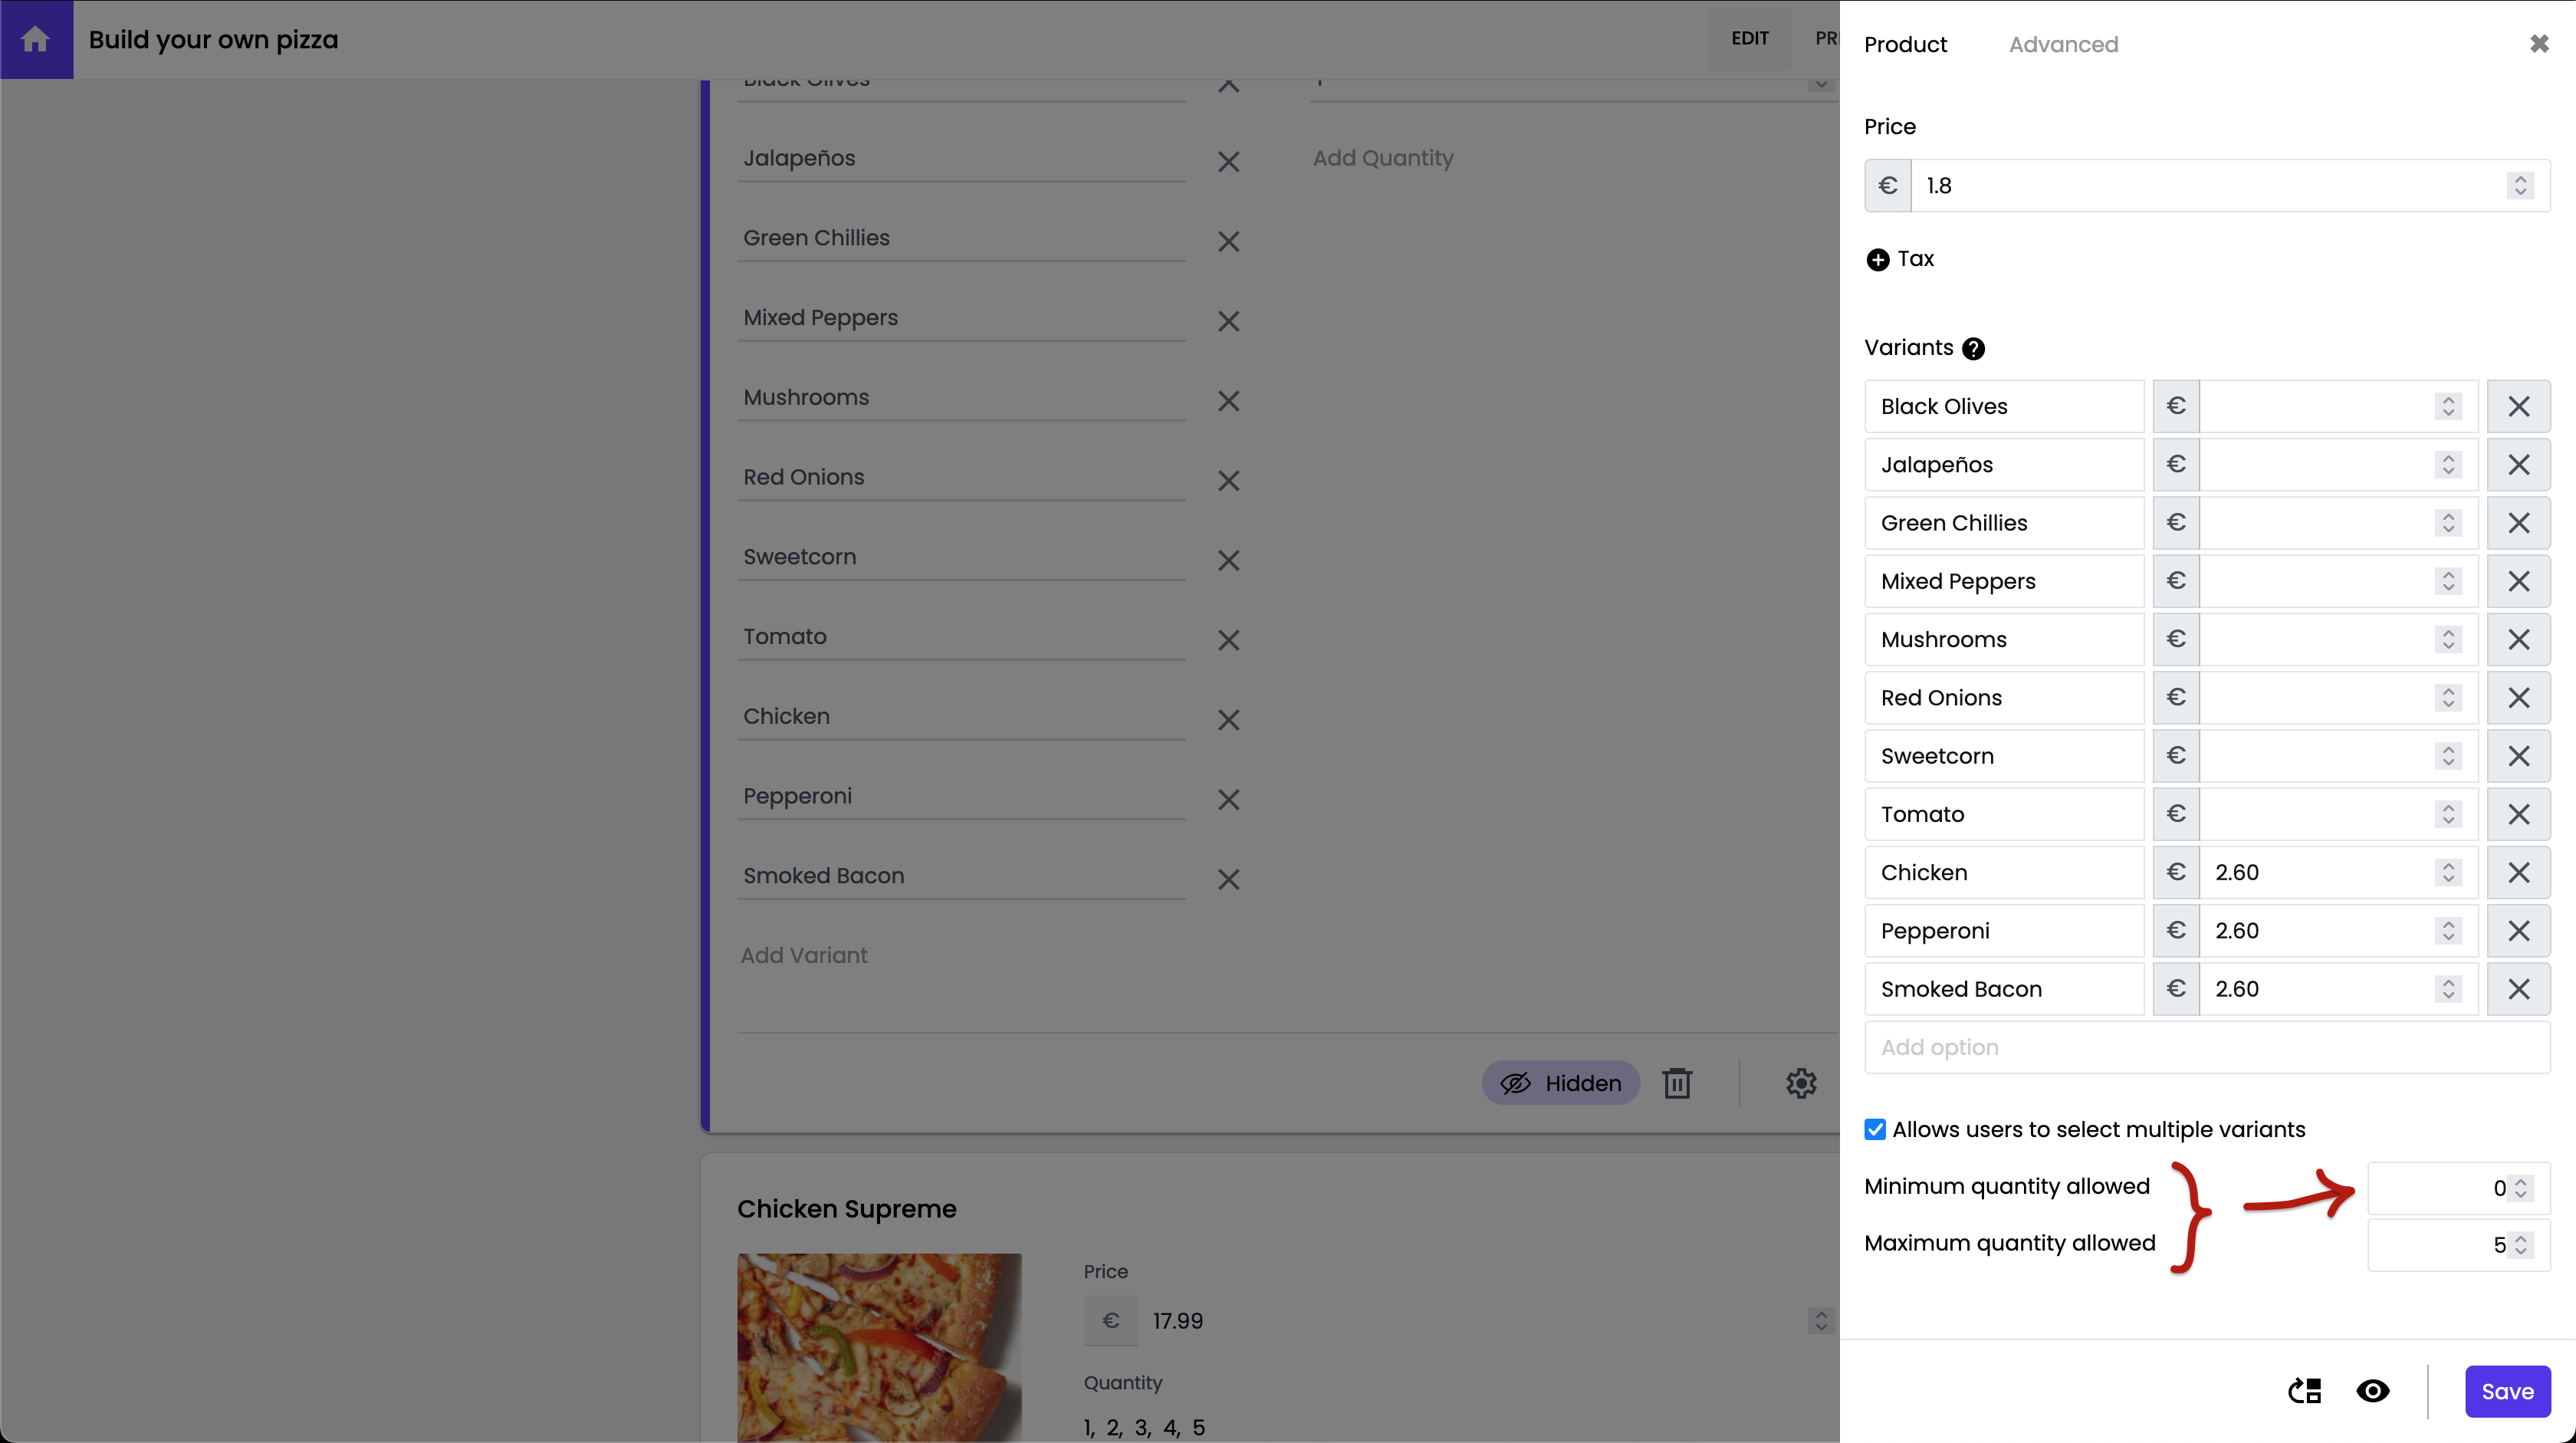Adjust the Minimum quantity allowed stepper
The width and height of the screenshot is (2576, 1443).
click(x=2521, y=1188)
